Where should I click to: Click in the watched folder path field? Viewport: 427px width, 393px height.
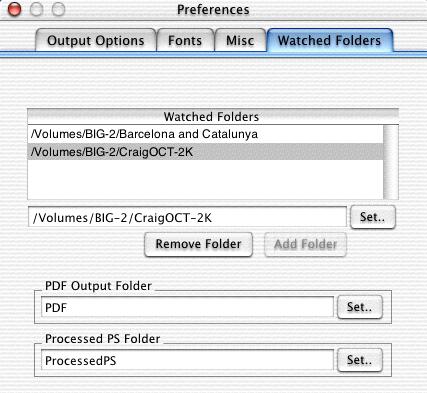click(x=187, y=217)
